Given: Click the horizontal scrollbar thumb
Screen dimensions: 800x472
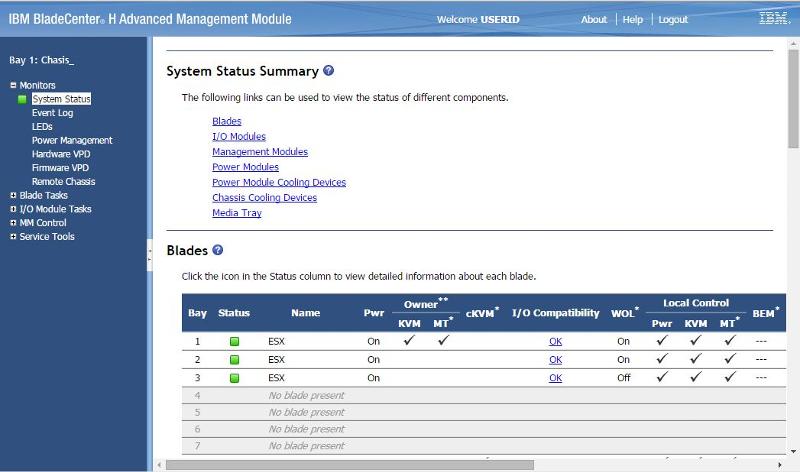Looking at the screenshot, I should [x=350, y=465].
